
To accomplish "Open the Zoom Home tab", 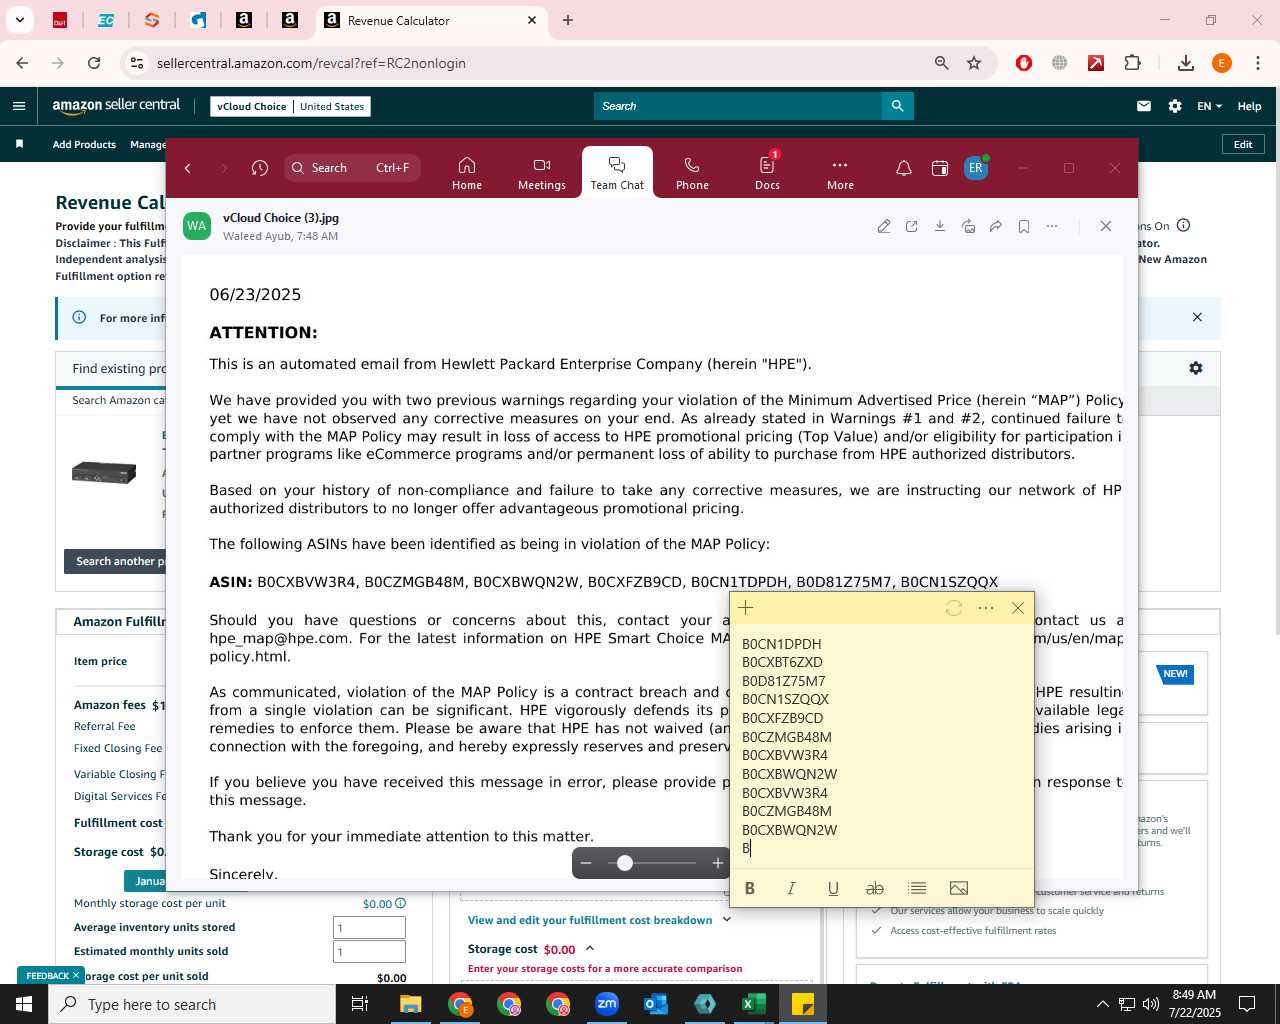I will point(466,173).
